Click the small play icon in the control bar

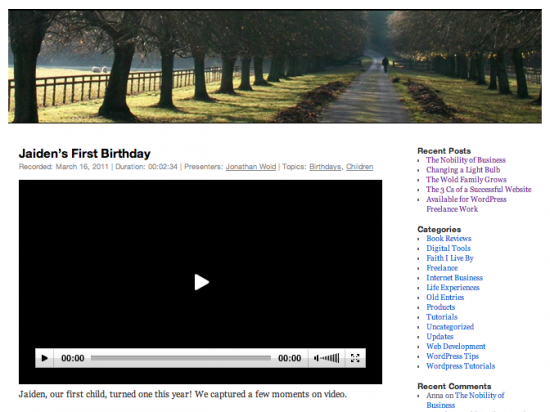tap(45, 358)
